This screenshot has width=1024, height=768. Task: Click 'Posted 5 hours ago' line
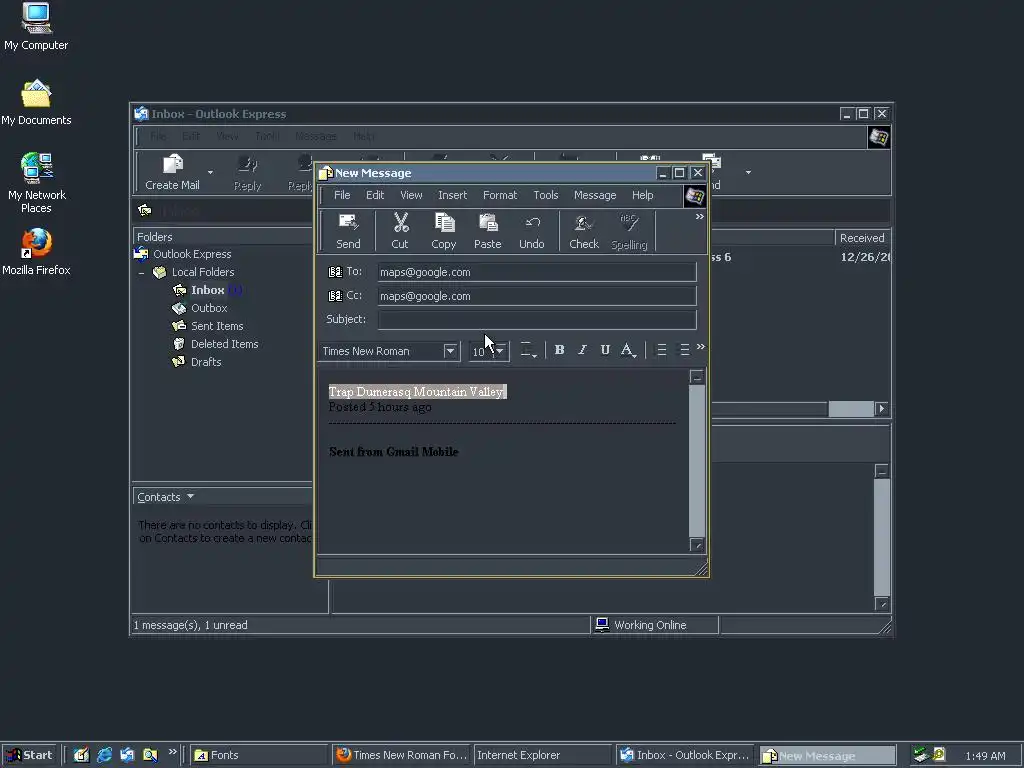[380, 407]
